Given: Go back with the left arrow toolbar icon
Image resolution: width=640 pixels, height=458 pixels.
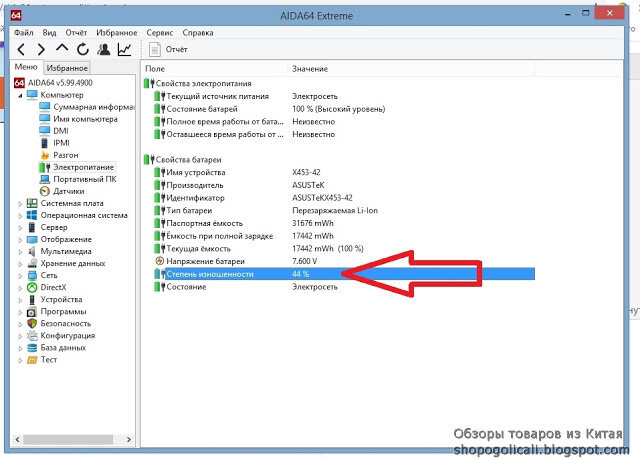Looking at the screenshot, I should [21, 49].
